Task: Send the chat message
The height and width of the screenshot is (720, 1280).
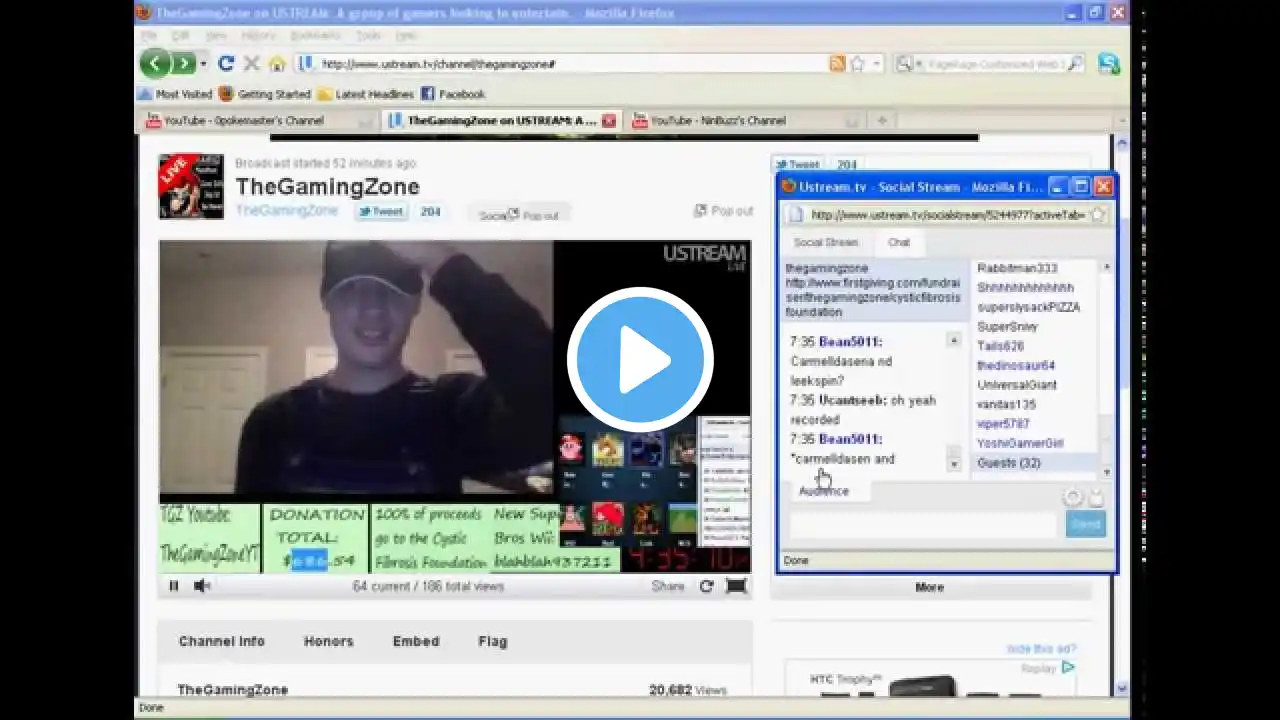Action: pyautogui.click(x=1085, y=524)
